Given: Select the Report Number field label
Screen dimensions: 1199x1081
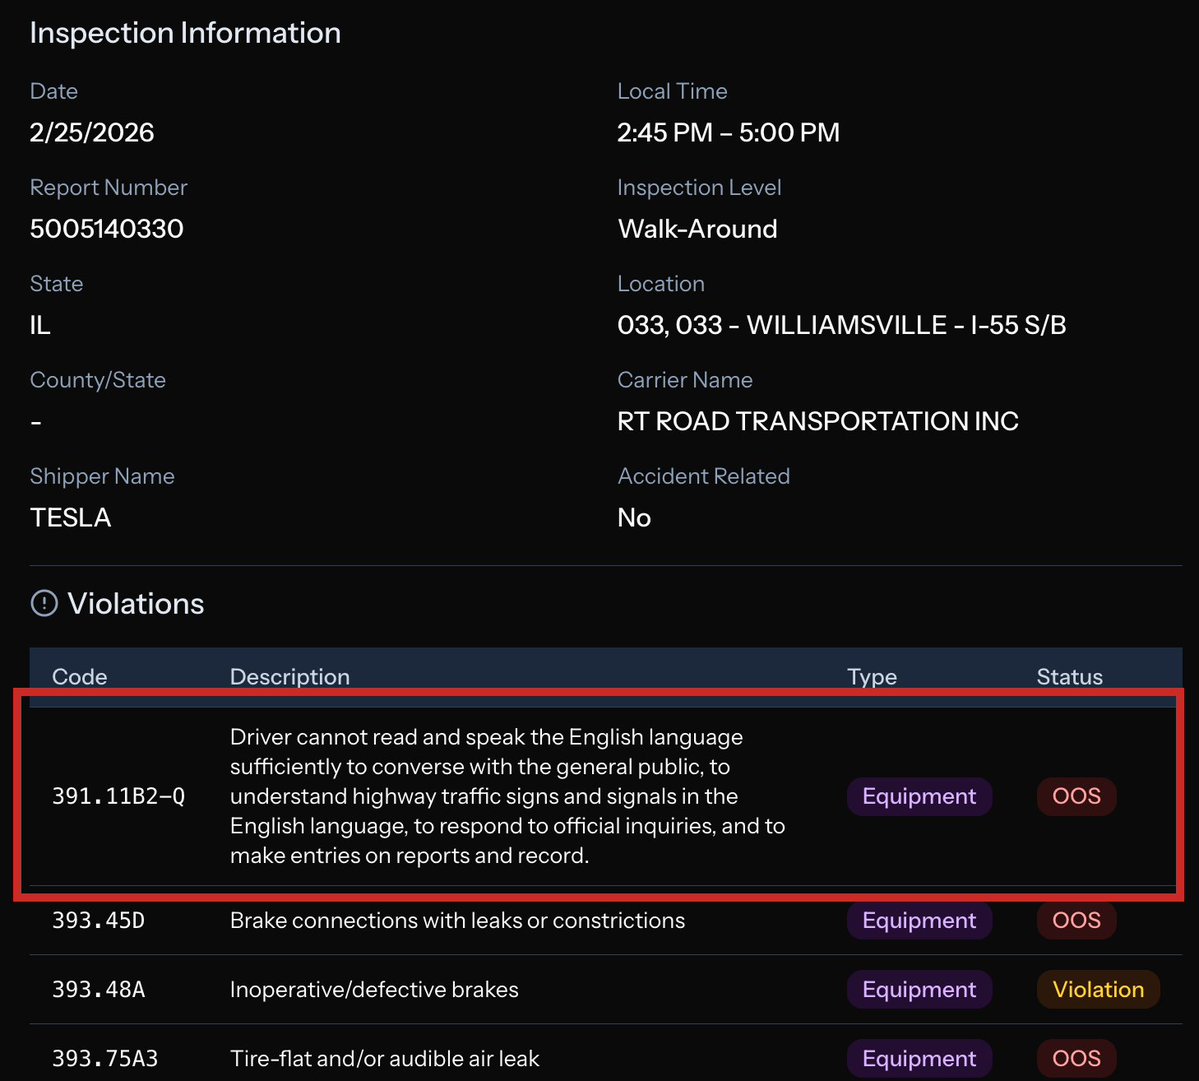Looking at the screenshot, I should pyautogui.click(x=108, y=187).
